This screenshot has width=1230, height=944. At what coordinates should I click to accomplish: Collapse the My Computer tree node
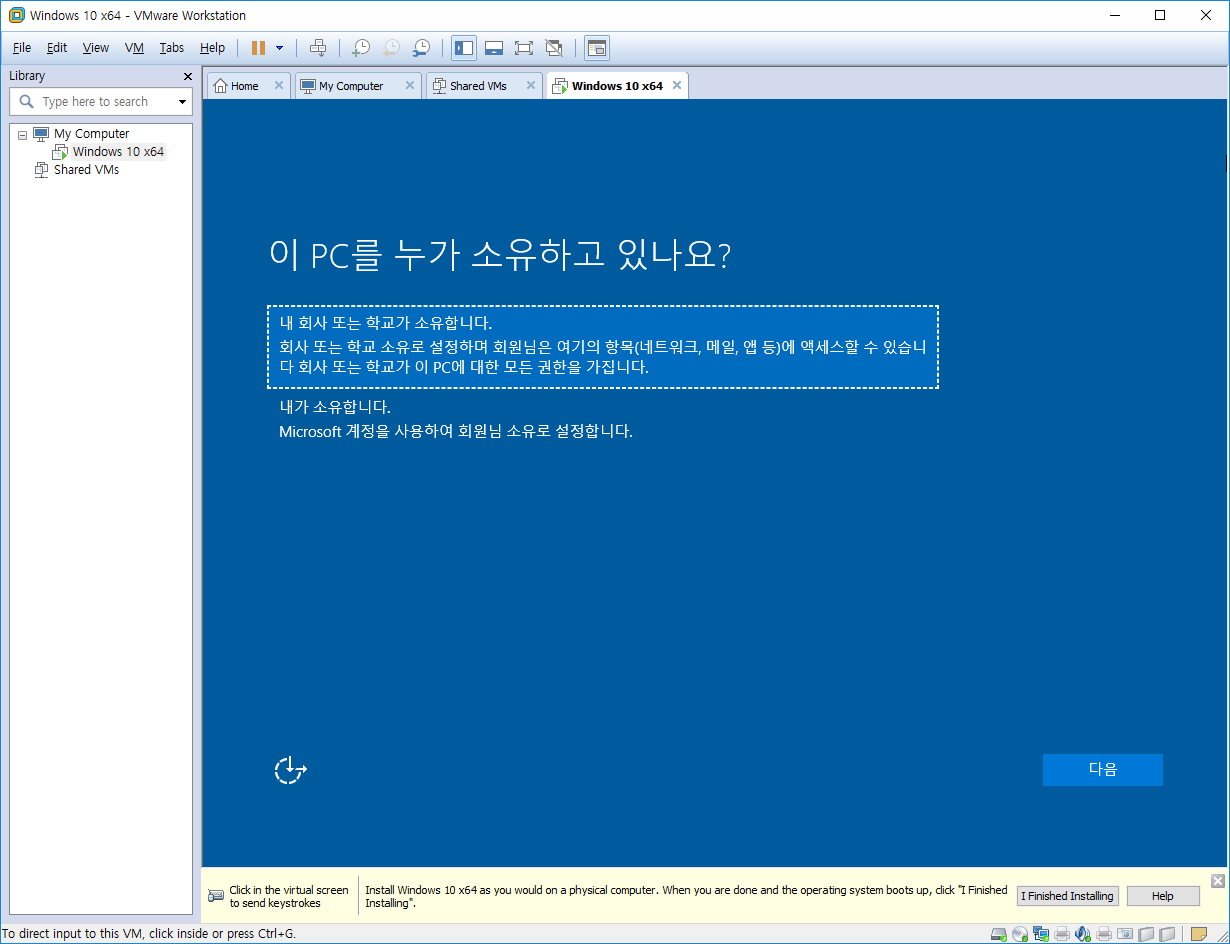pyautogui.click(x=22, y=134)
